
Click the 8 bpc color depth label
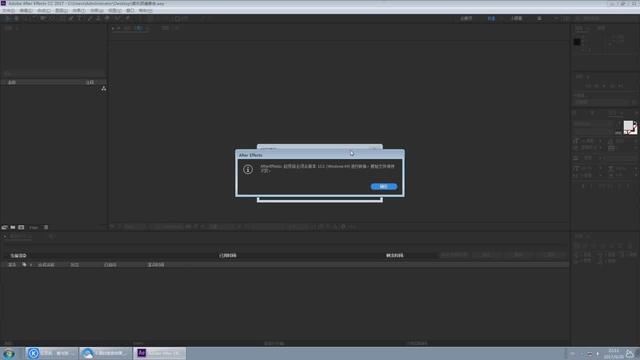[33, 227]
